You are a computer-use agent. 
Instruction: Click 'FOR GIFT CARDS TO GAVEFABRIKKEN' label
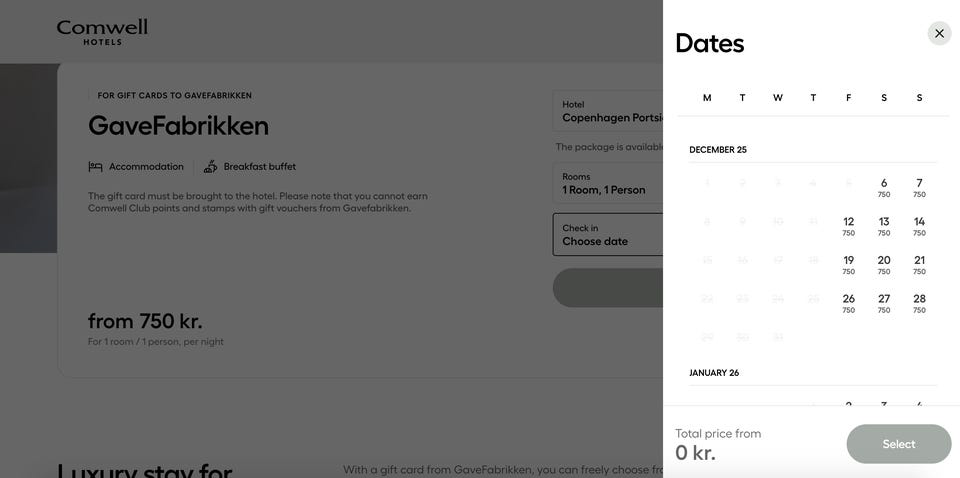click(x=174, y=95)
